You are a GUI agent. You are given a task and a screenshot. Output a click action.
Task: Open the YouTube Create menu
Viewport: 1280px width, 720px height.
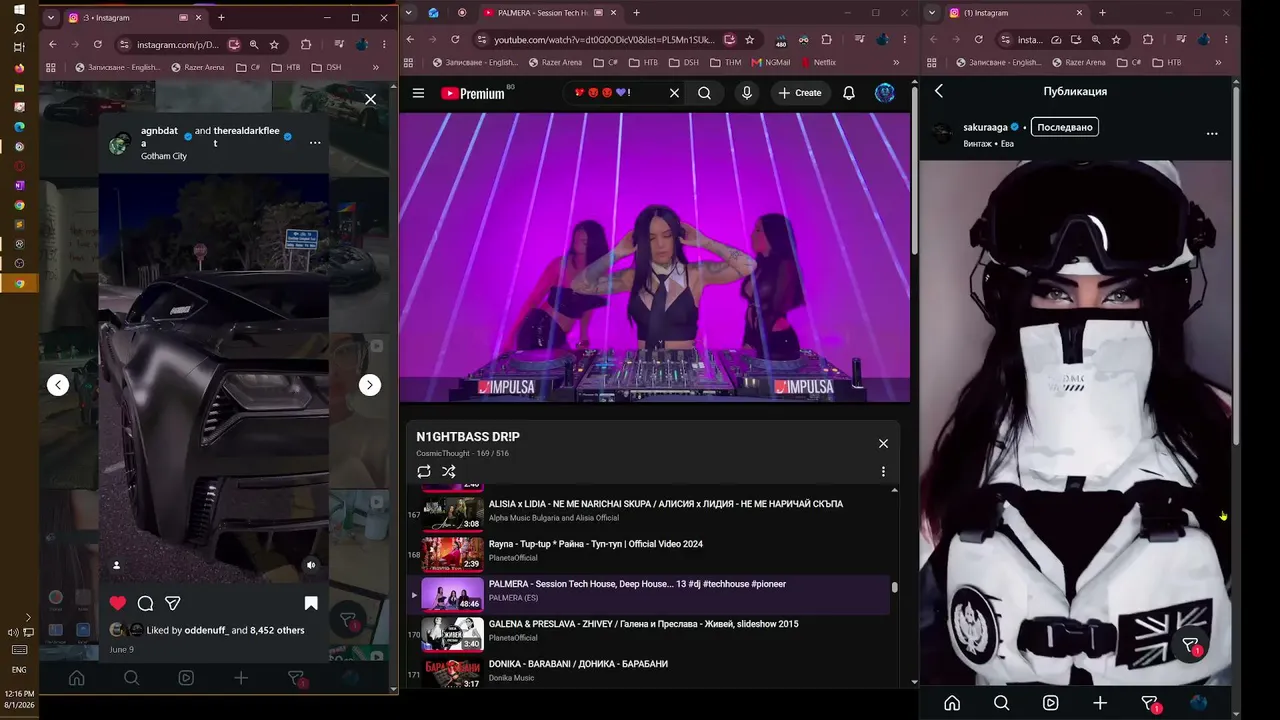pyautogui.click(x=800, y=93)
